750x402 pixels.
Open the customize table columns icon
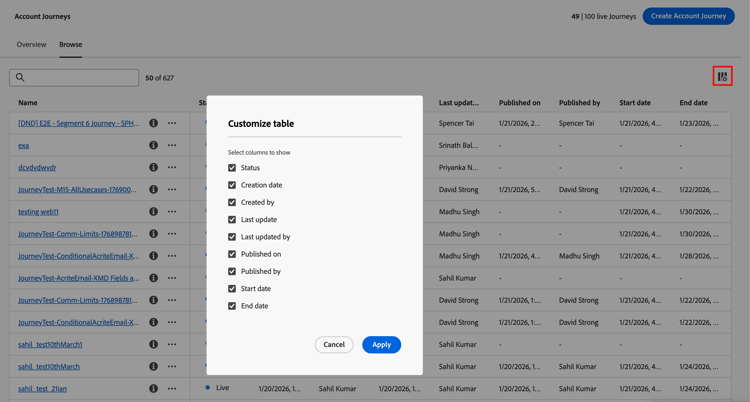[x=722, y=77]
